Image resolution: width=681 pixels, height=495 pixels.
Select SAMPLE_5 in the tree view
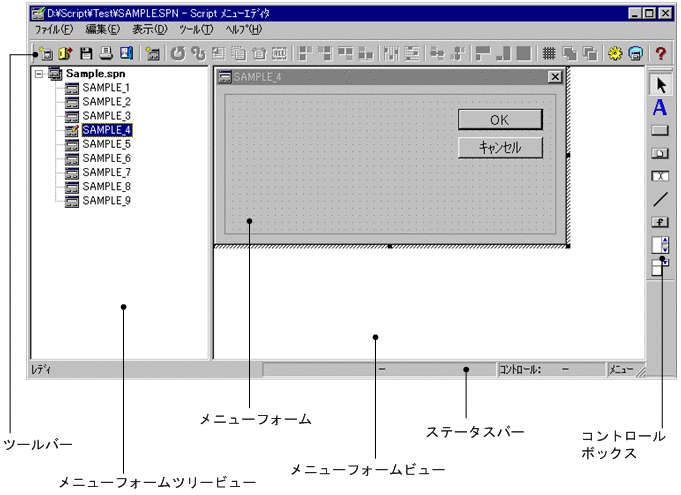coord(106,144)
